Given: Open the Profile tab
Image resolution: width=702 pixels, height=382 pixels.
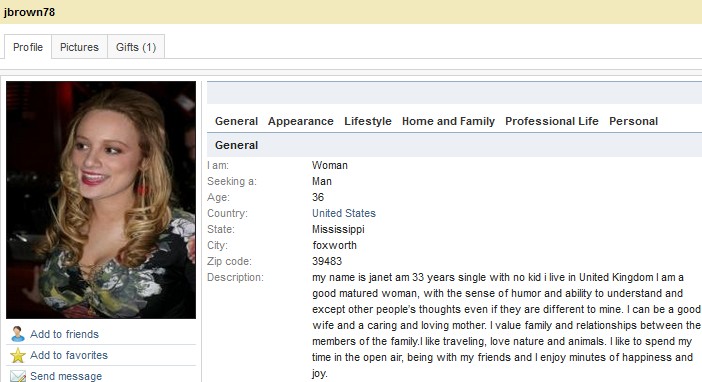Looking at the screenshot, I should (28, 47).
